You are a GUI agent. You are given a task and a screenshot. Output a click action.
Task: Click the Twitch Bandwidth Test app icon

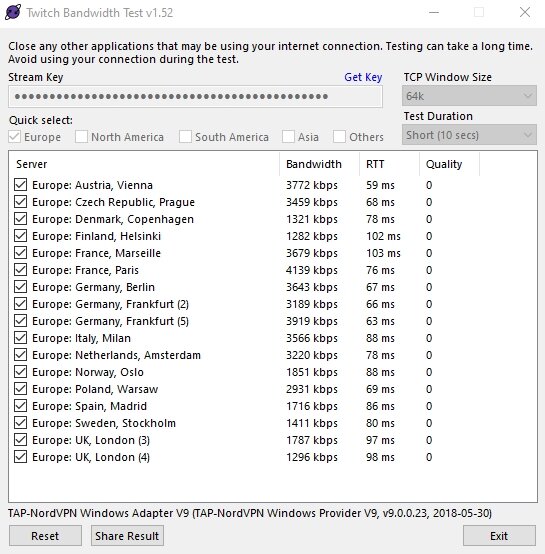tap(13, 12)
